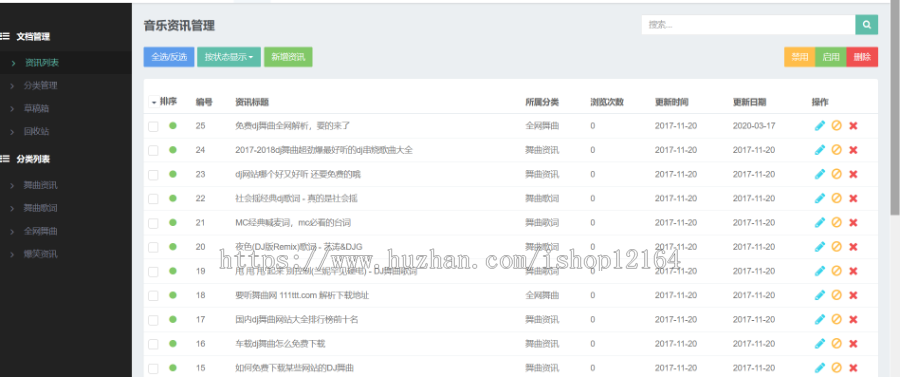Click the red 删除 button
This screenshot has height=377, width=900.
pyautogui.click(x=862, y=57)
